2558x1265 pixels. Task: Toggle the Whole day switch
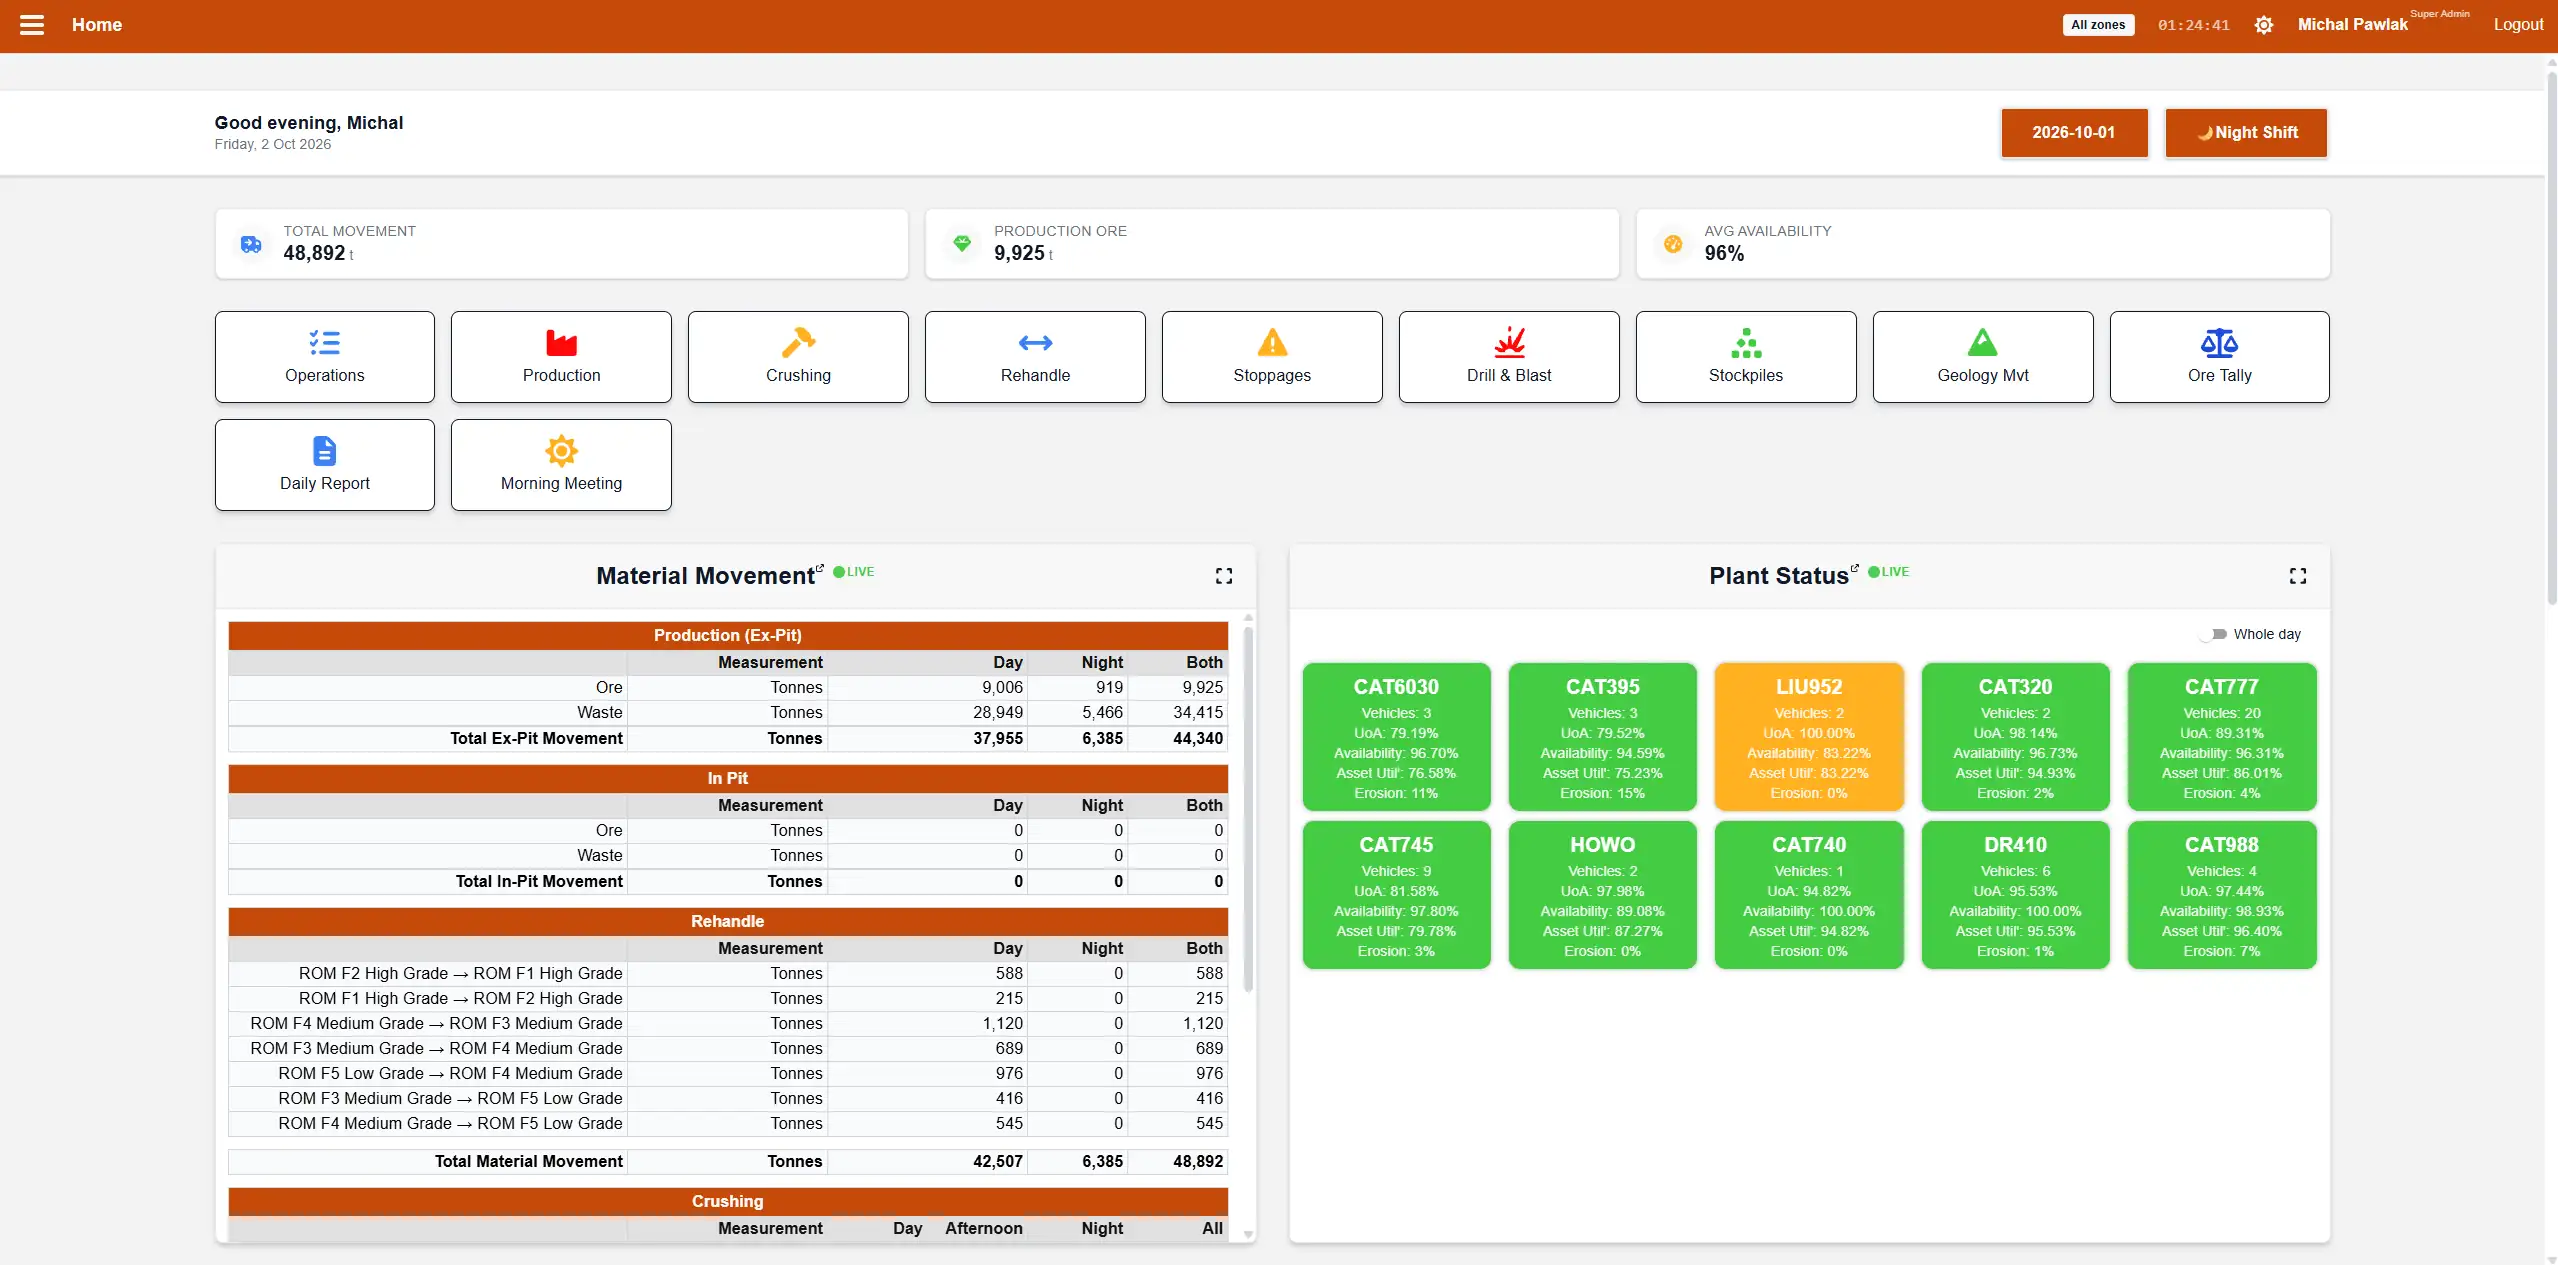(x=2213, y=634)
